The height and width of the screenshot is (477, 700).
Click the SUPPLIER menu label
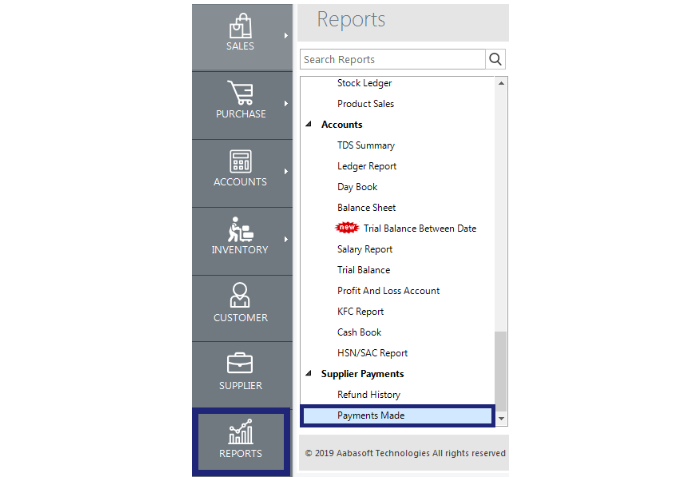(241, 385)
